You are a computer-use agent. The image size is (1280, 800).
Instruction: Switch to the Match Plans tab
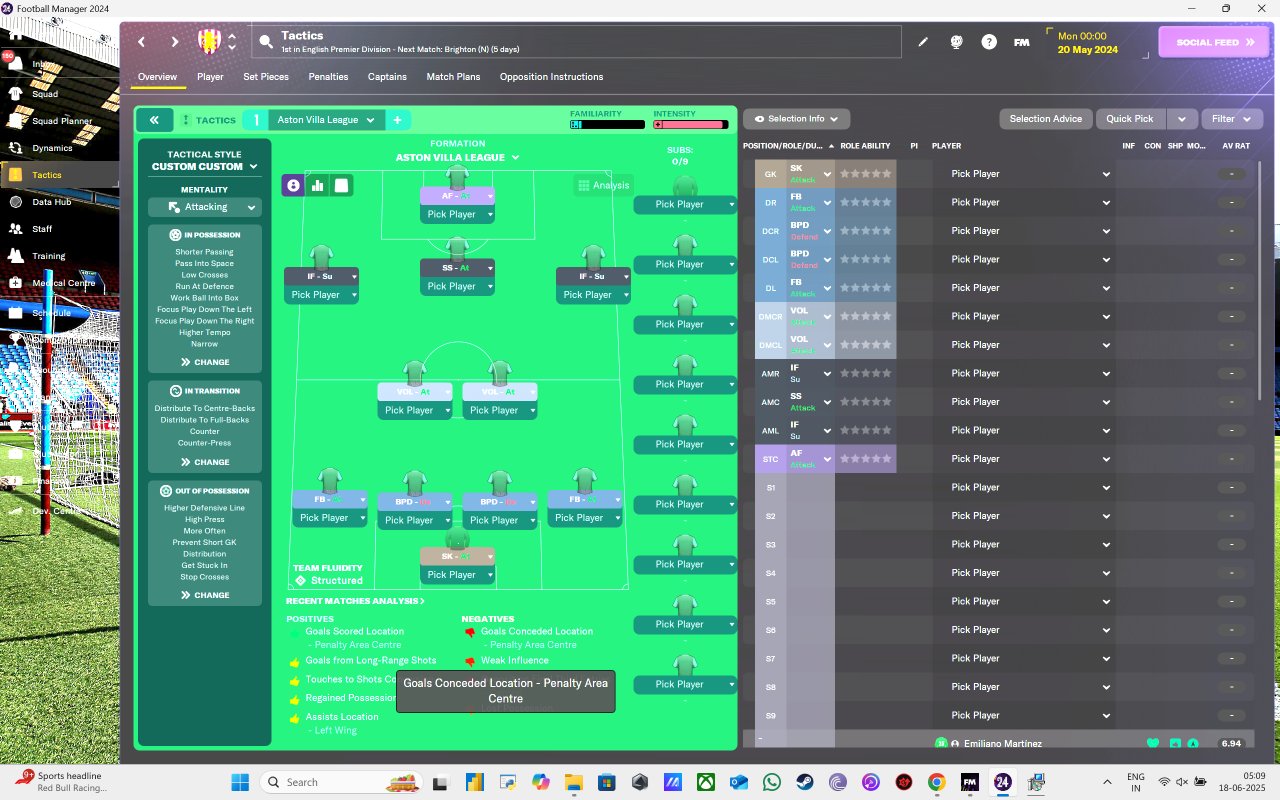point(453,77)
